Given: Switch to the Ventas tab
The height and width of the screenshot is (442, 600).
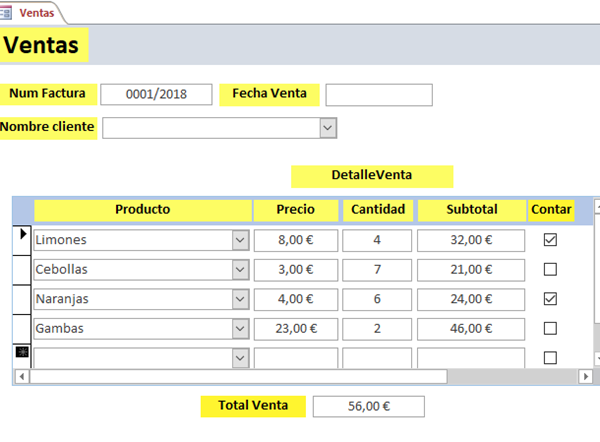Looking at the screenshot, I should pyautogui.click(x=36, y=11).
